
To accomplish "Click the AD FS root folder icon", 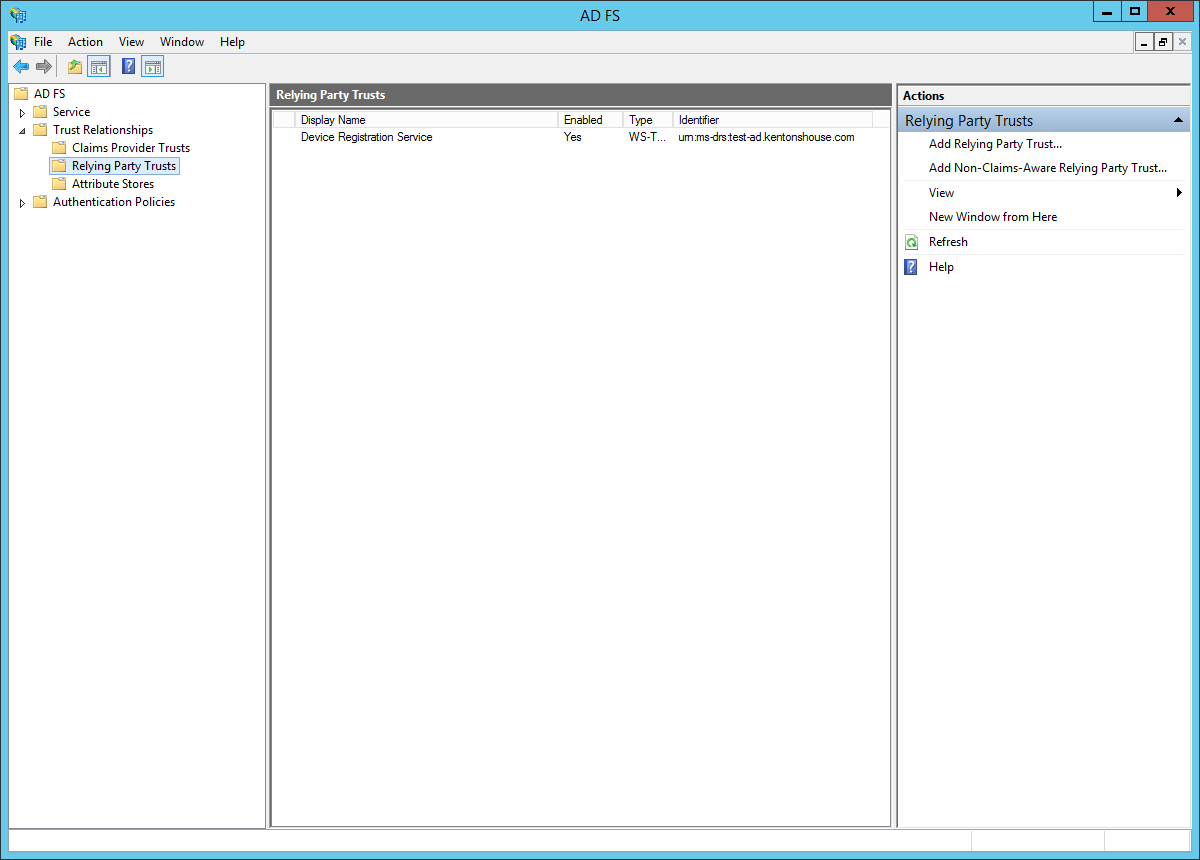I will click(21, 94).
